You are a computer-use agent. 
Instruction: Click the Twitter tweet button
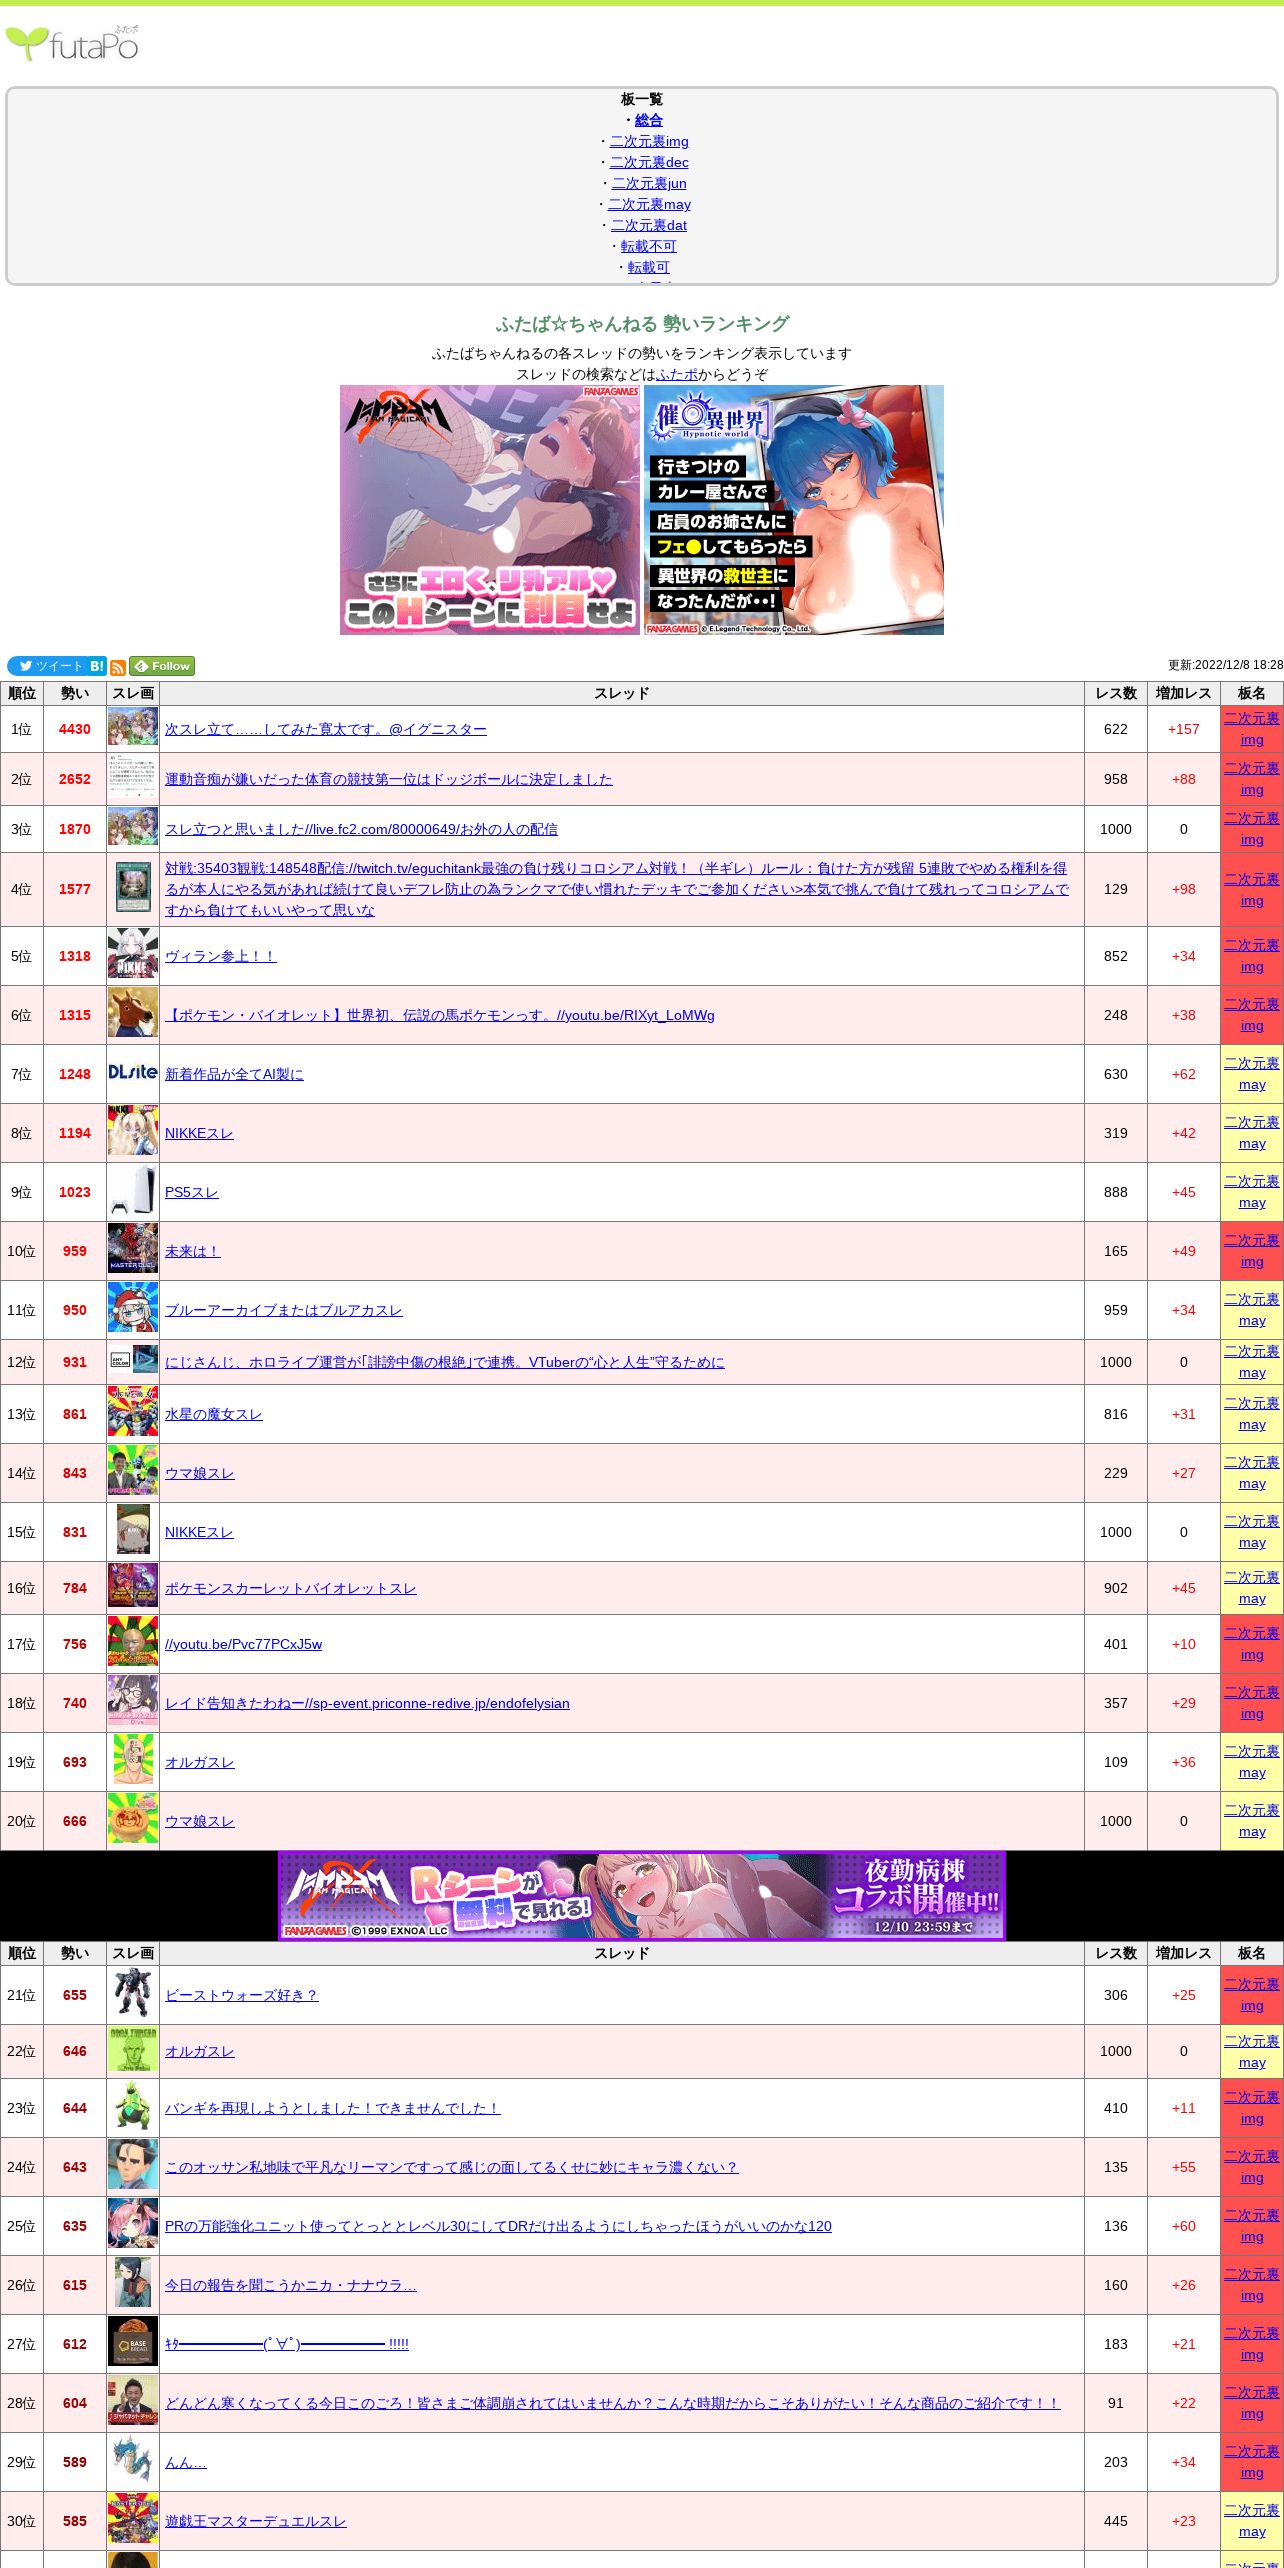tap(47, 666)
